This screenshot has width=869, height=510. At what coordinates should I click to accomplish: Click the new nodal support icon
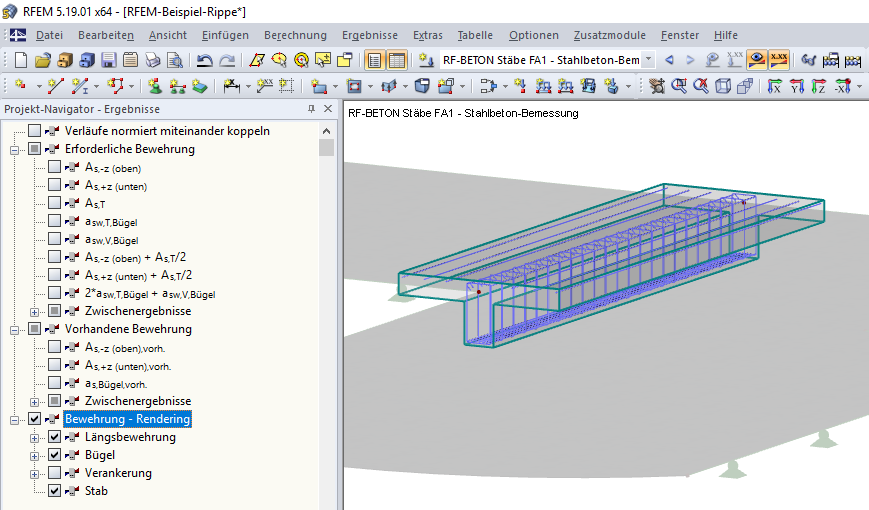coord(155,86)
